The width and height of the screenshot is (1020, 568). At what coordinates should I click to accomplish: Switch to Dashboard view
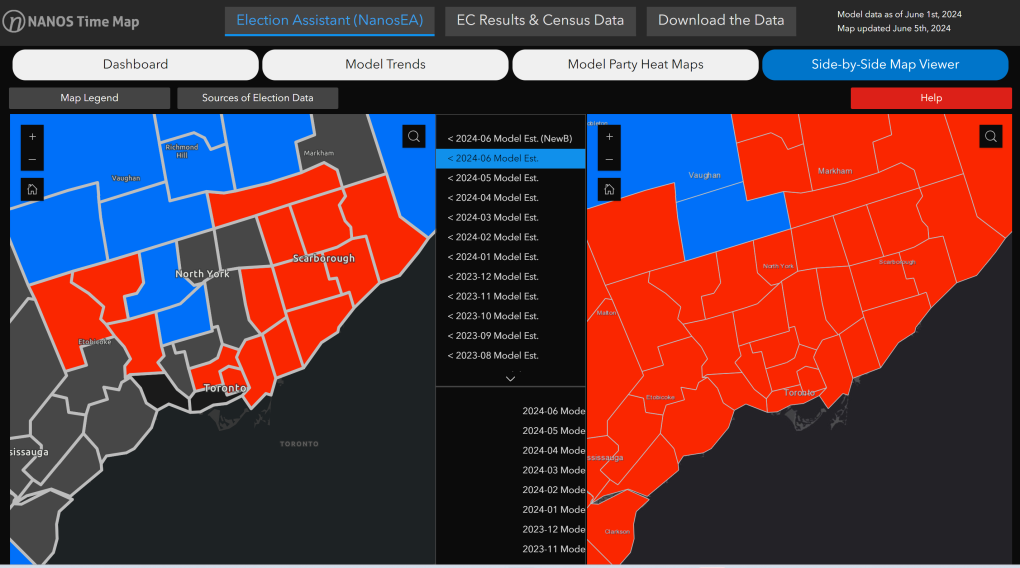click(135, 64)
